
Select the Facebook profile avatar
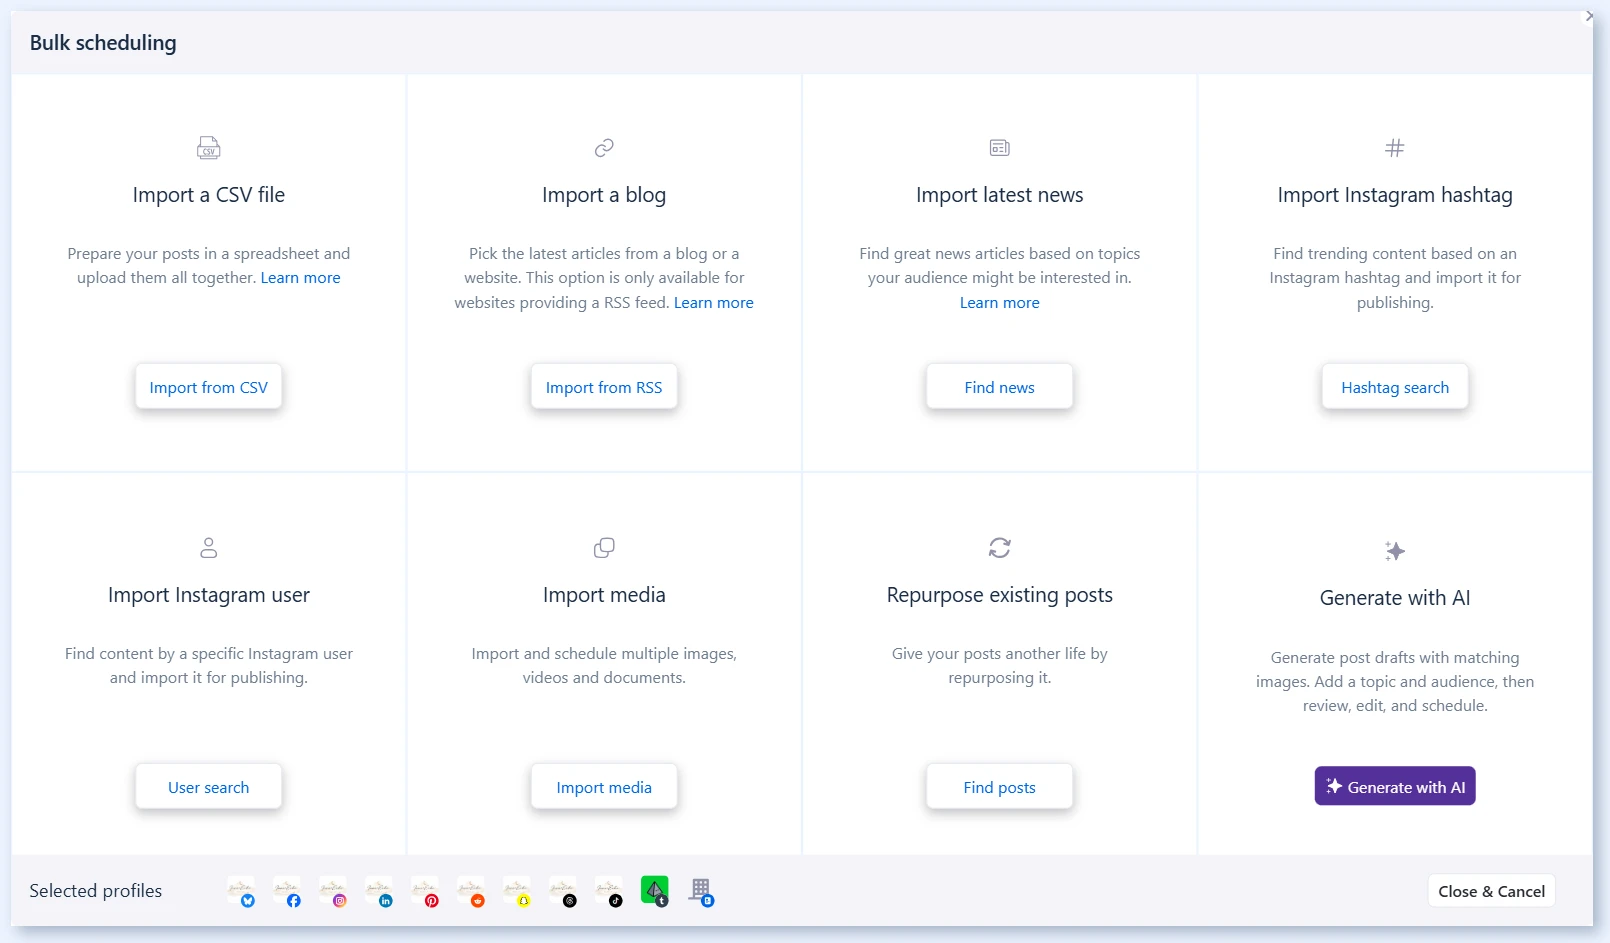(287, 890)
